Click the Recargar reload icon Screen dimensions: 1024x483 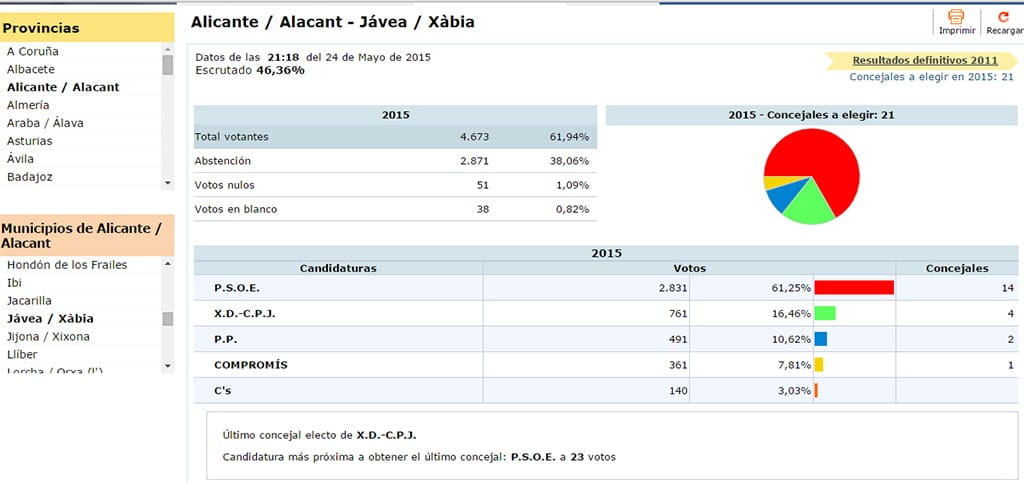[x=1003, y=18]
